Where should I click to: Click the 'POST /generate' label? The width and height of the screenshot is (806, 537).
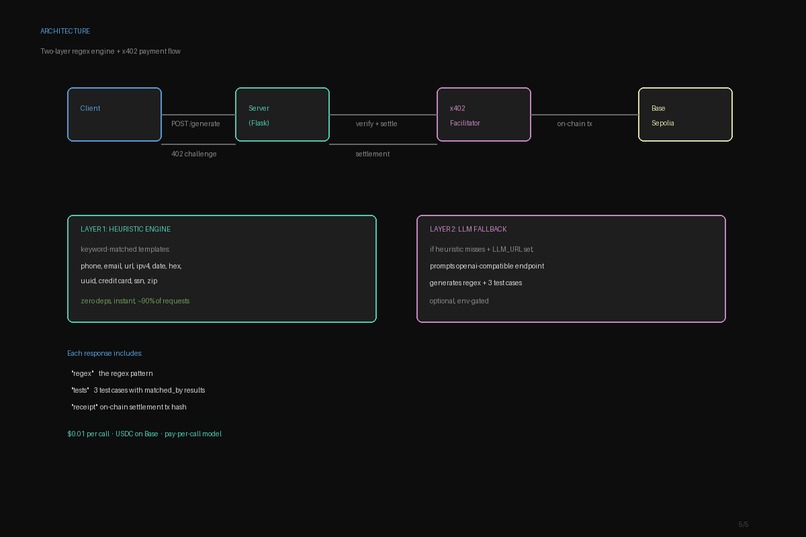click(195, 124)
